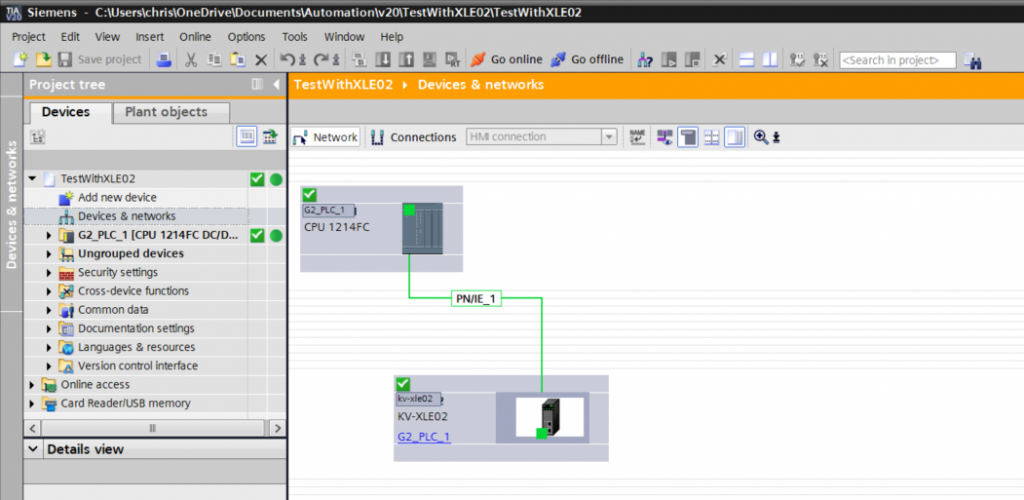Stop CPU toolbar icon
This screenshot has width=1024, height=500.
(x=692, y=60)
